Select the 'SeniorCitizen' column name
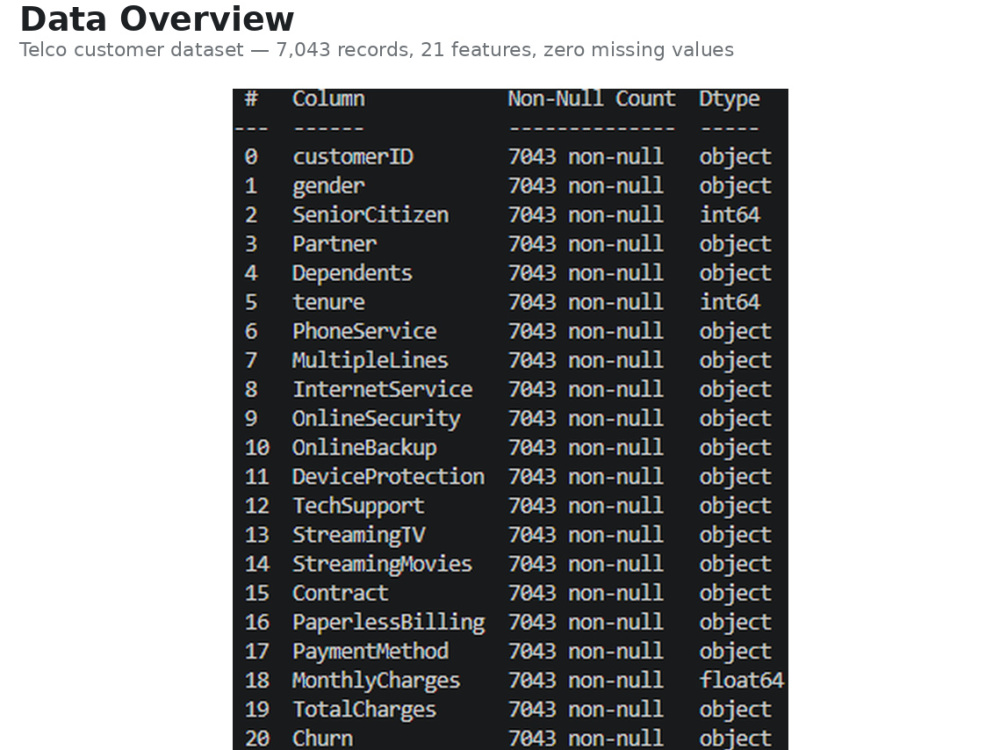Screen dimensions: 1000x750 click(x=371, y=215)
